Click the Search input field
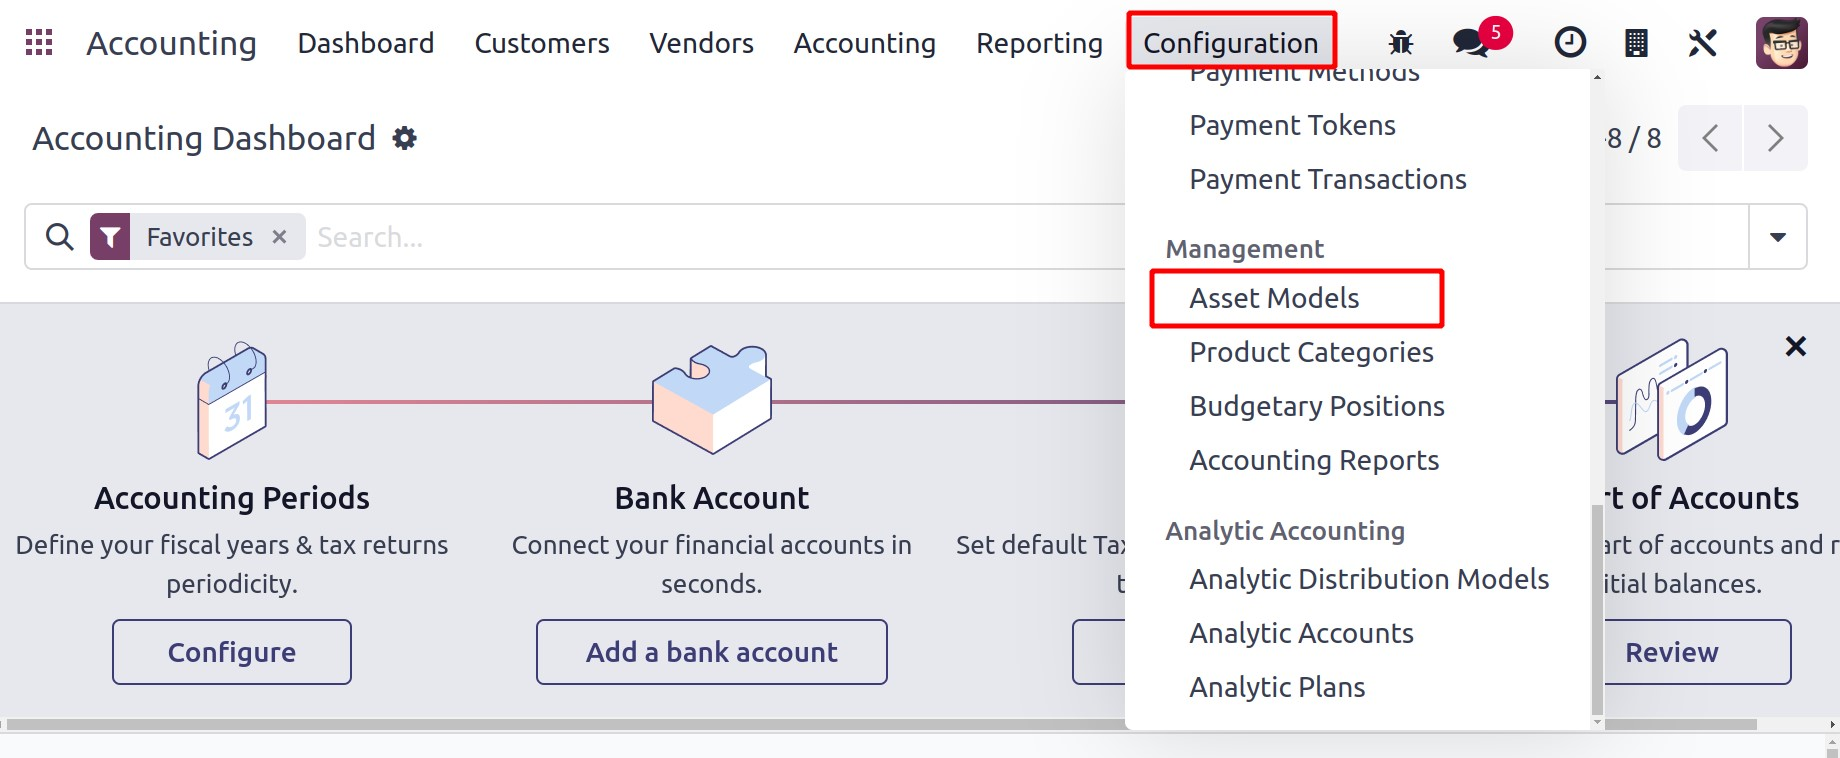The image size is (1840, 758). pyautogui.click(x=700, y=237)
